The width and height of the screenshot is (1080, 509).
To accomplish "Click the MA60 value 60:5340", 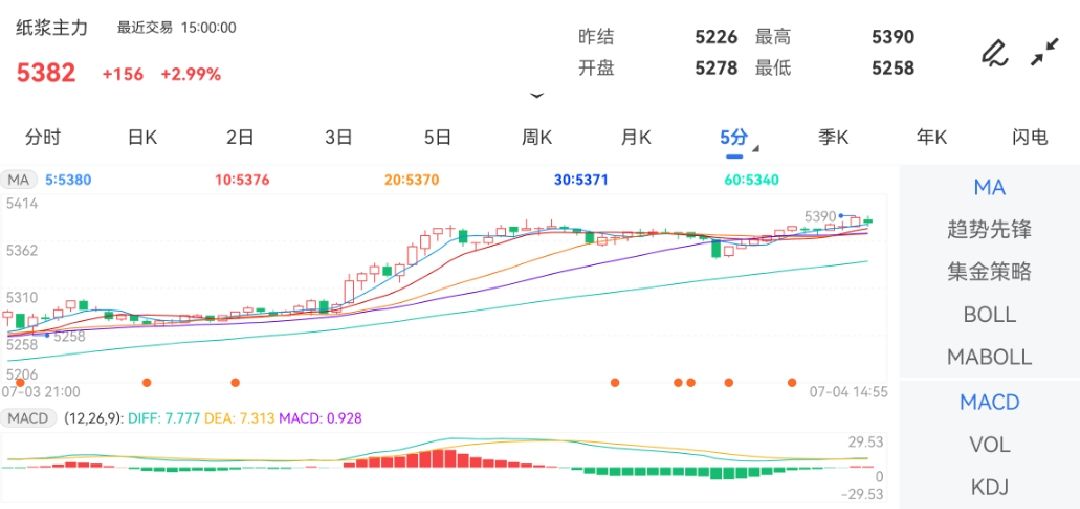I will coord(751,180).
